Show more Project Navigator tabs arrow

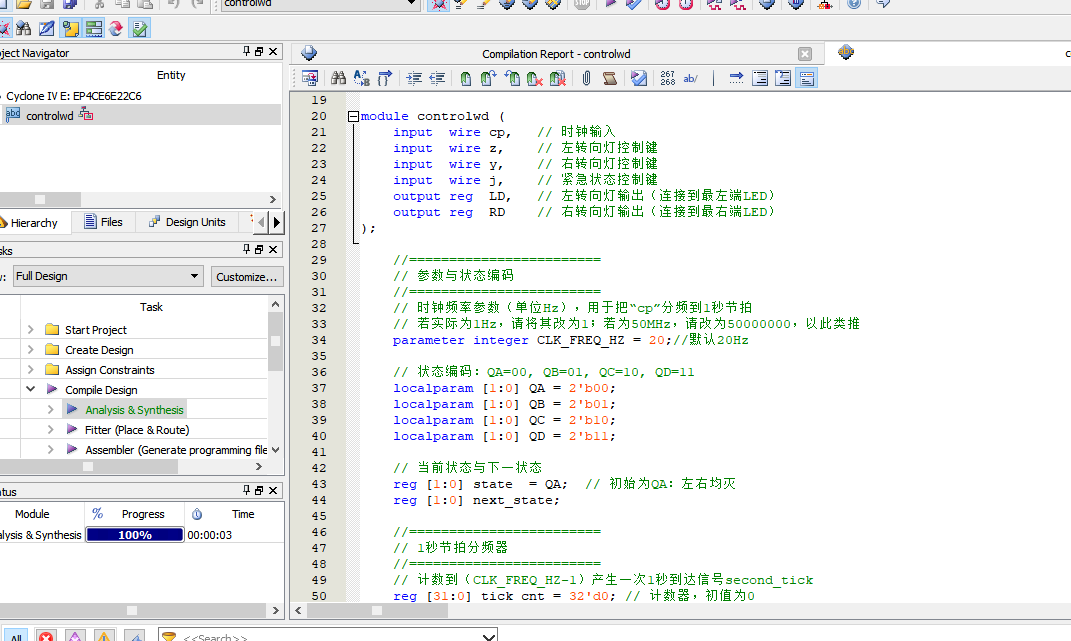point(276,222)
